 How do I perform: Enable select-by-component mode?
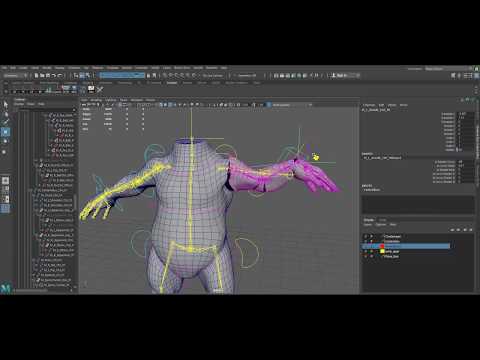[x=88, y=76]
